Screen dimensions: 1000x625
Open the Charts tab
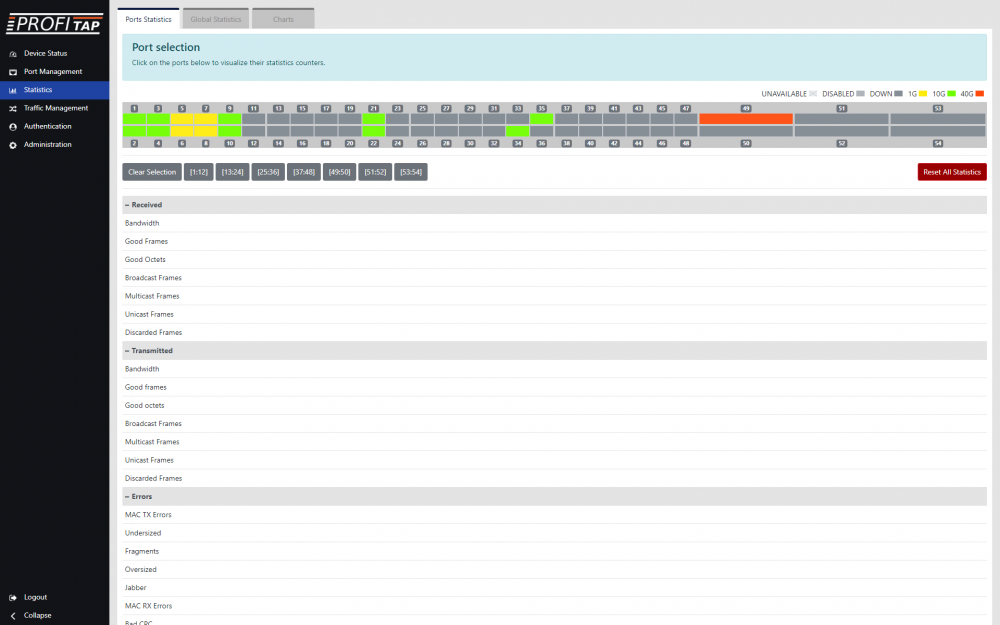(x=283, y=19)
